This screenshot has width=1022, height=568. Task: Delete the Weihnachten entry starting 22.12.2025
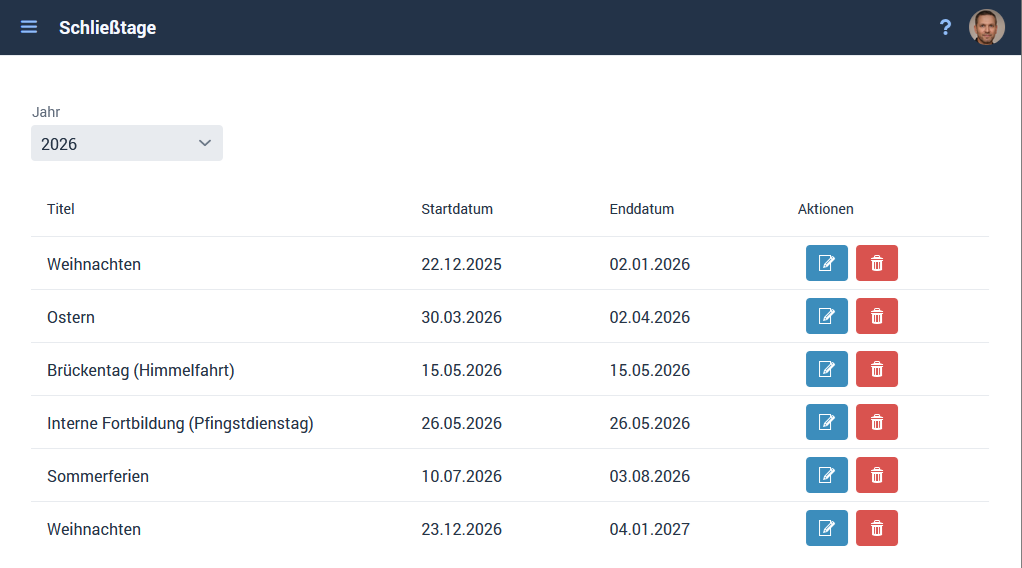(877, 263)
